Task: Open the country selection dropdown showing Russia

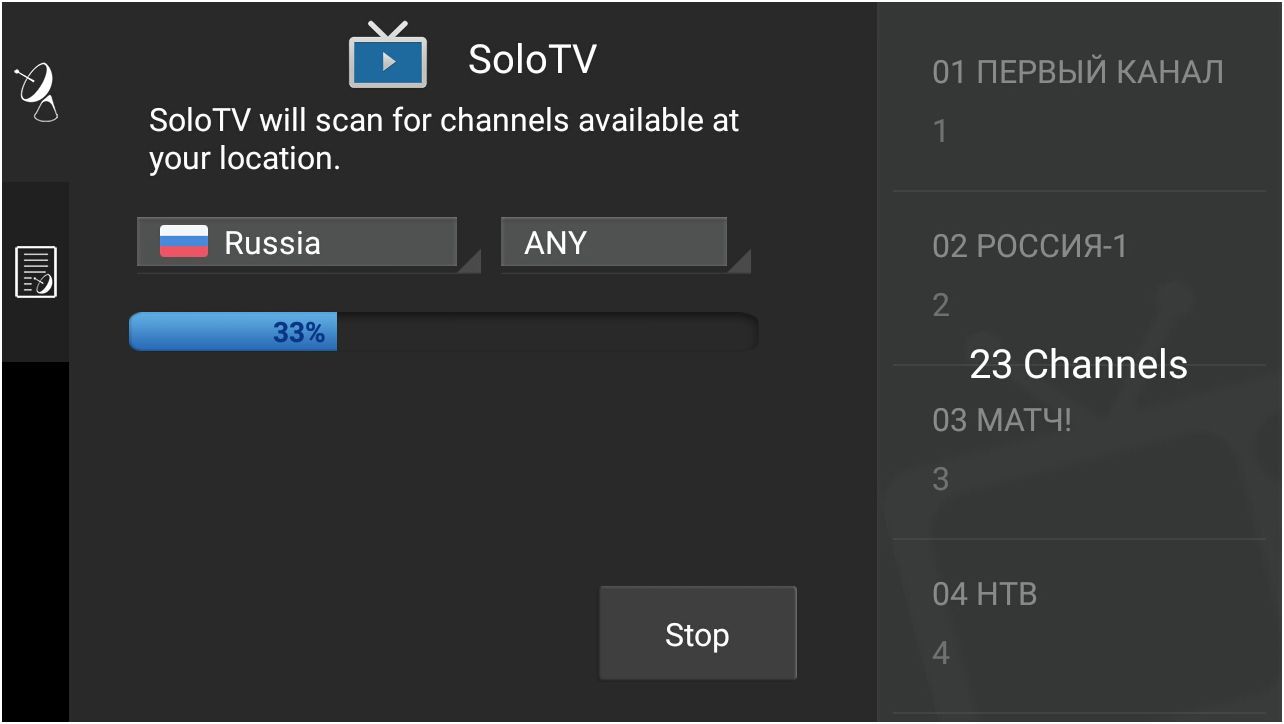Action: pos(296,241)
